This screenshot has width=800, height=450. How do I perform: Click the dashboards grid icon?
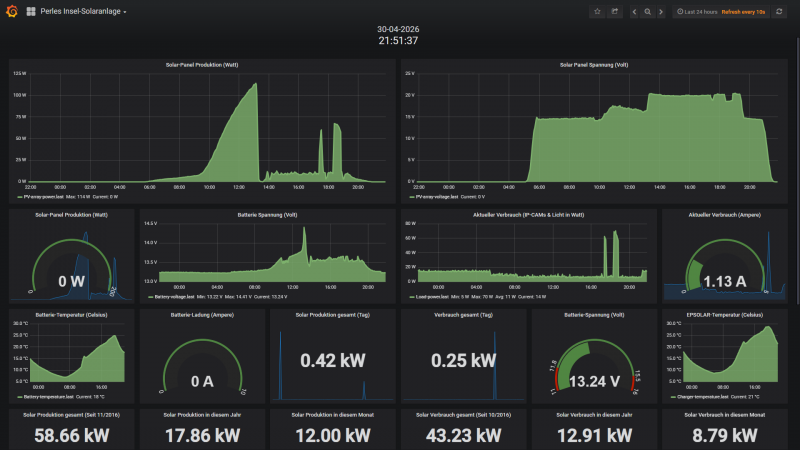pyautogui.click(x=31, y=11)
